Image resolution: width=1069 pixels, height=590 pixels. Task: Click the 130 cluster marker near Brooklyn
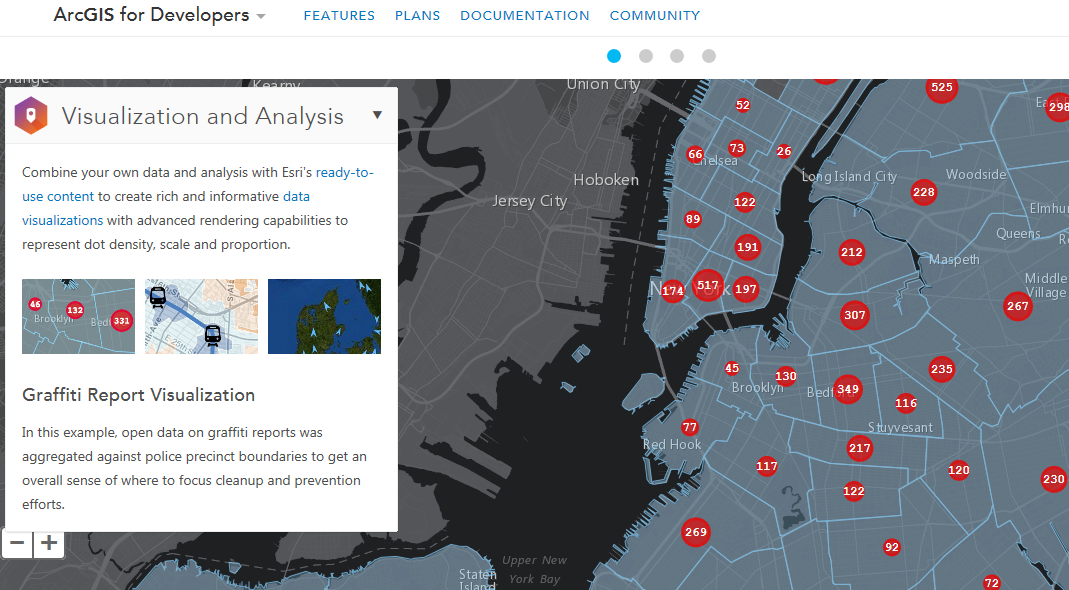(x=785, y=376)
